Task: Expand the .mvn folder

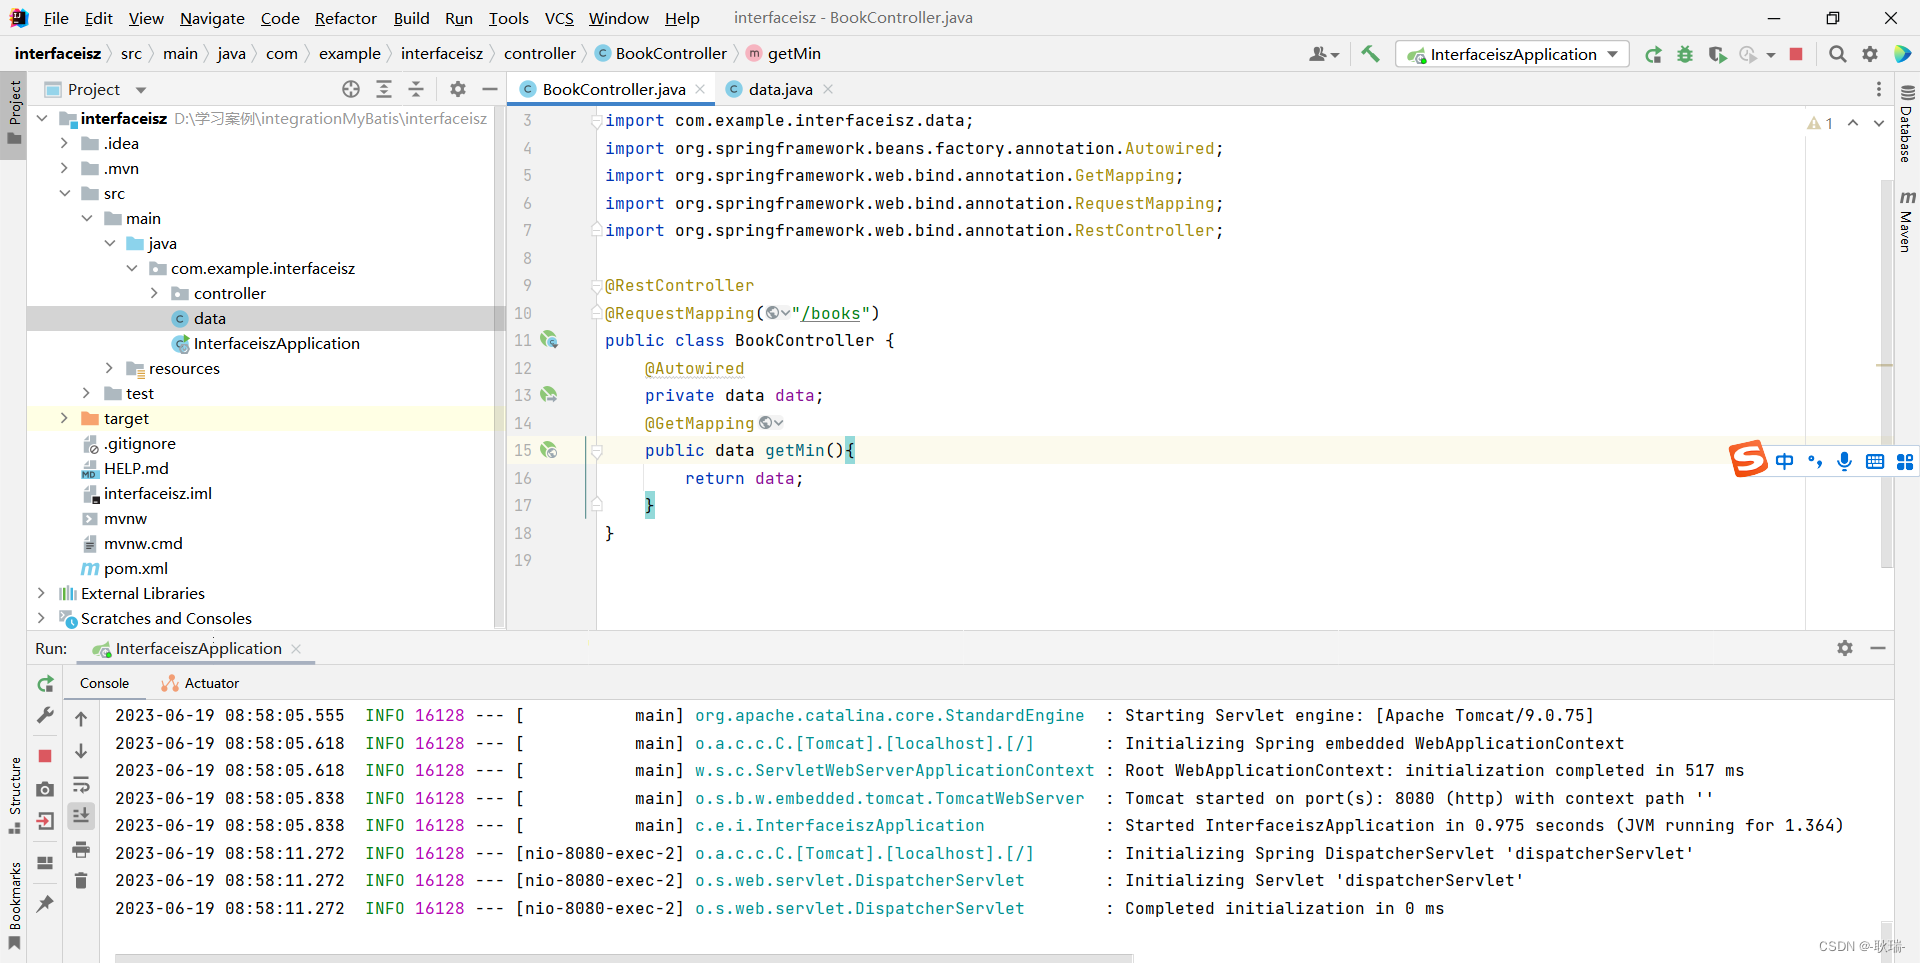Action: (64, 168)
